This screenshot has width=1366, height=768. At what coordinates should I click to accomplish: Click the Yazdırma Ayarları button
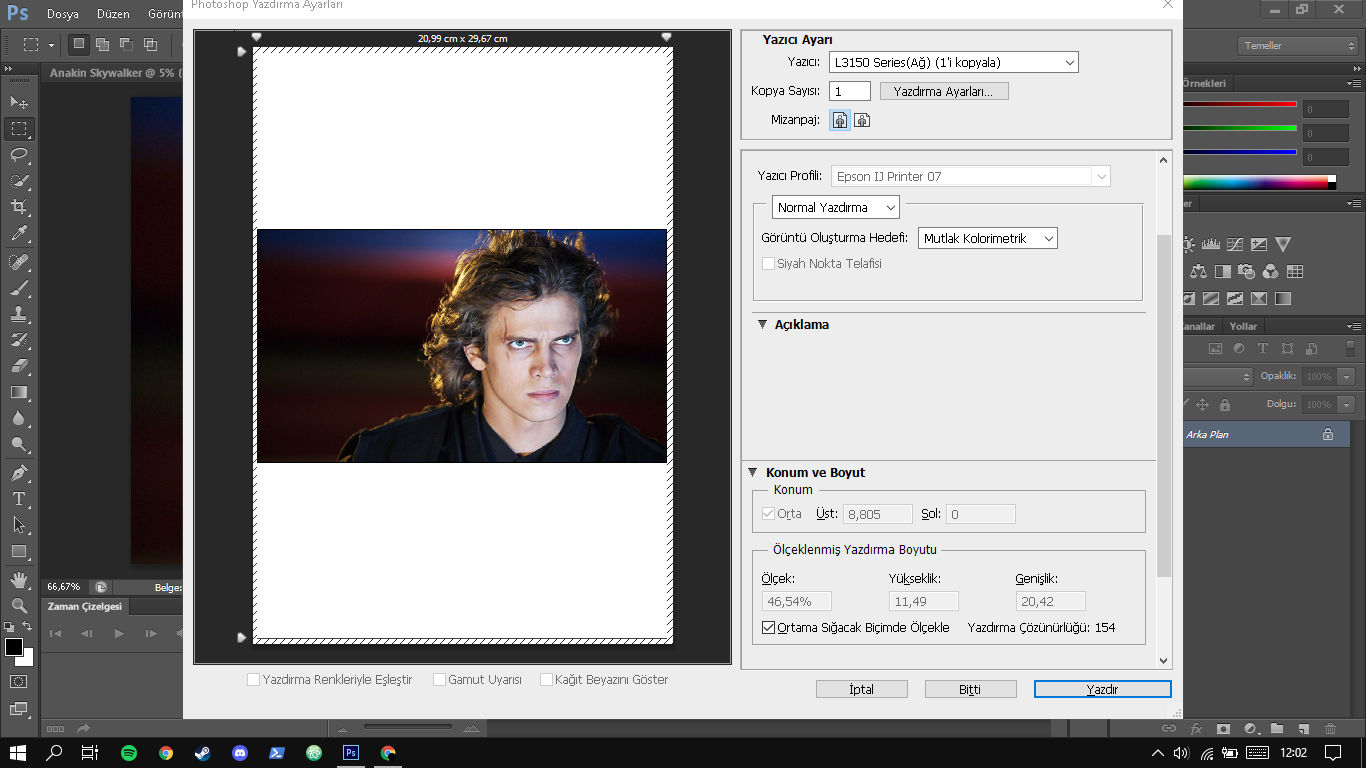coord(944,91)
